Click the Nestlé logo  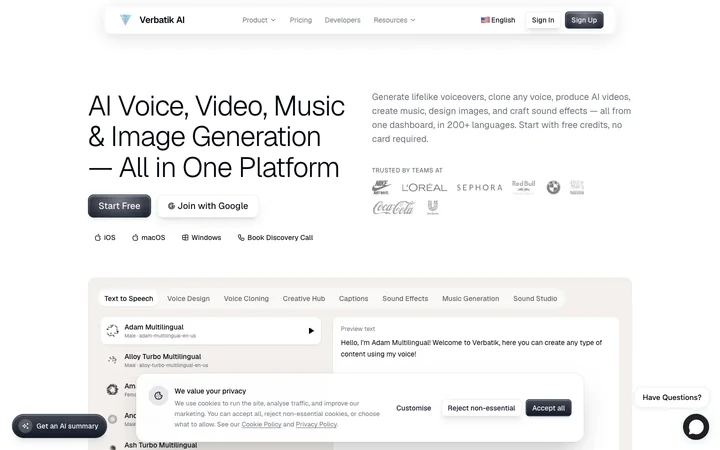click(x=577, y=187)
